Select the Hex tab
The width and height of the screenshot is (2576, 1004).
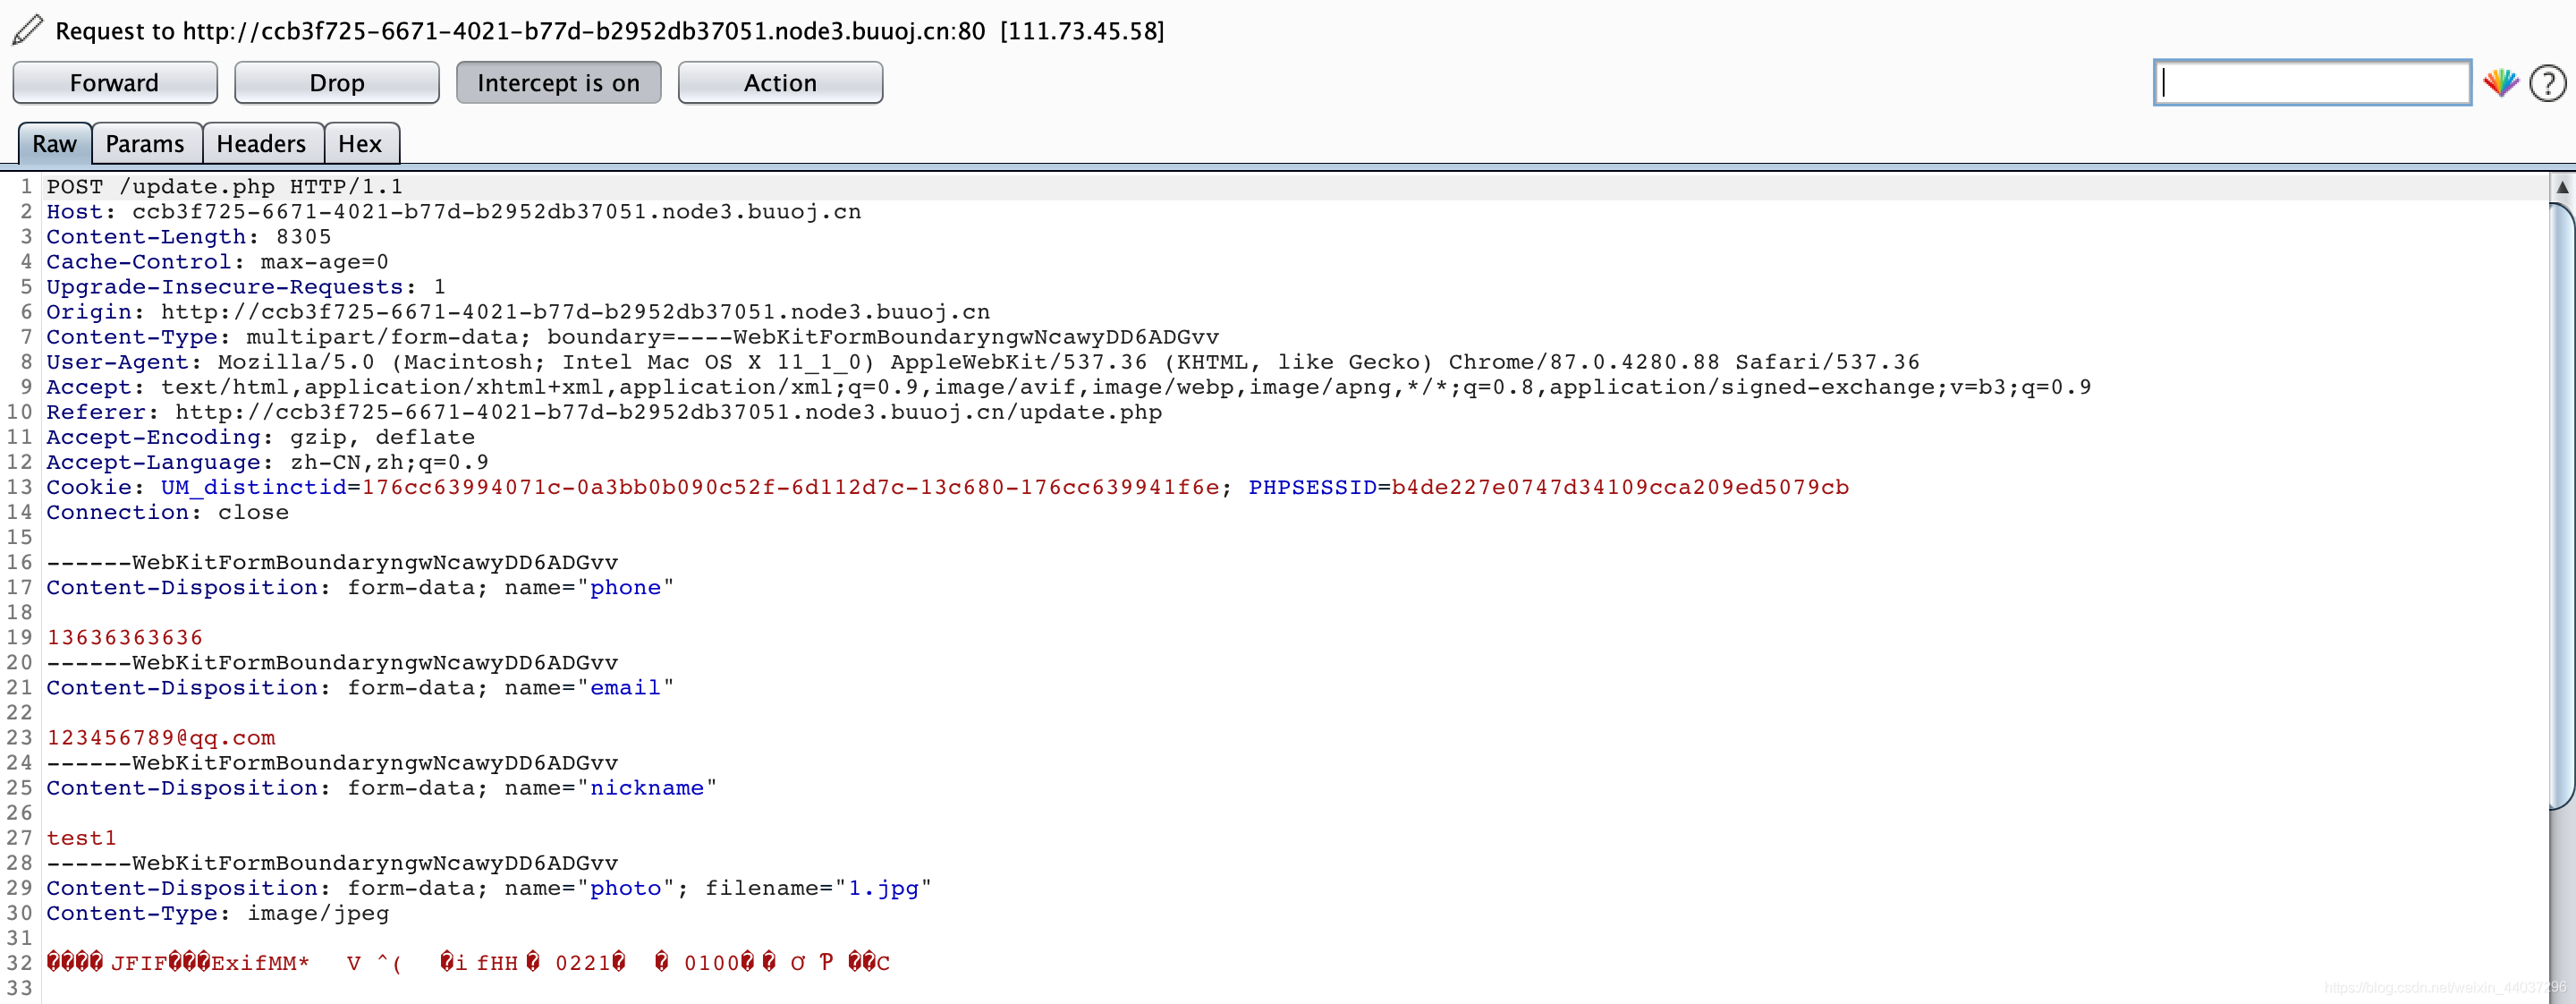point(361,143)
